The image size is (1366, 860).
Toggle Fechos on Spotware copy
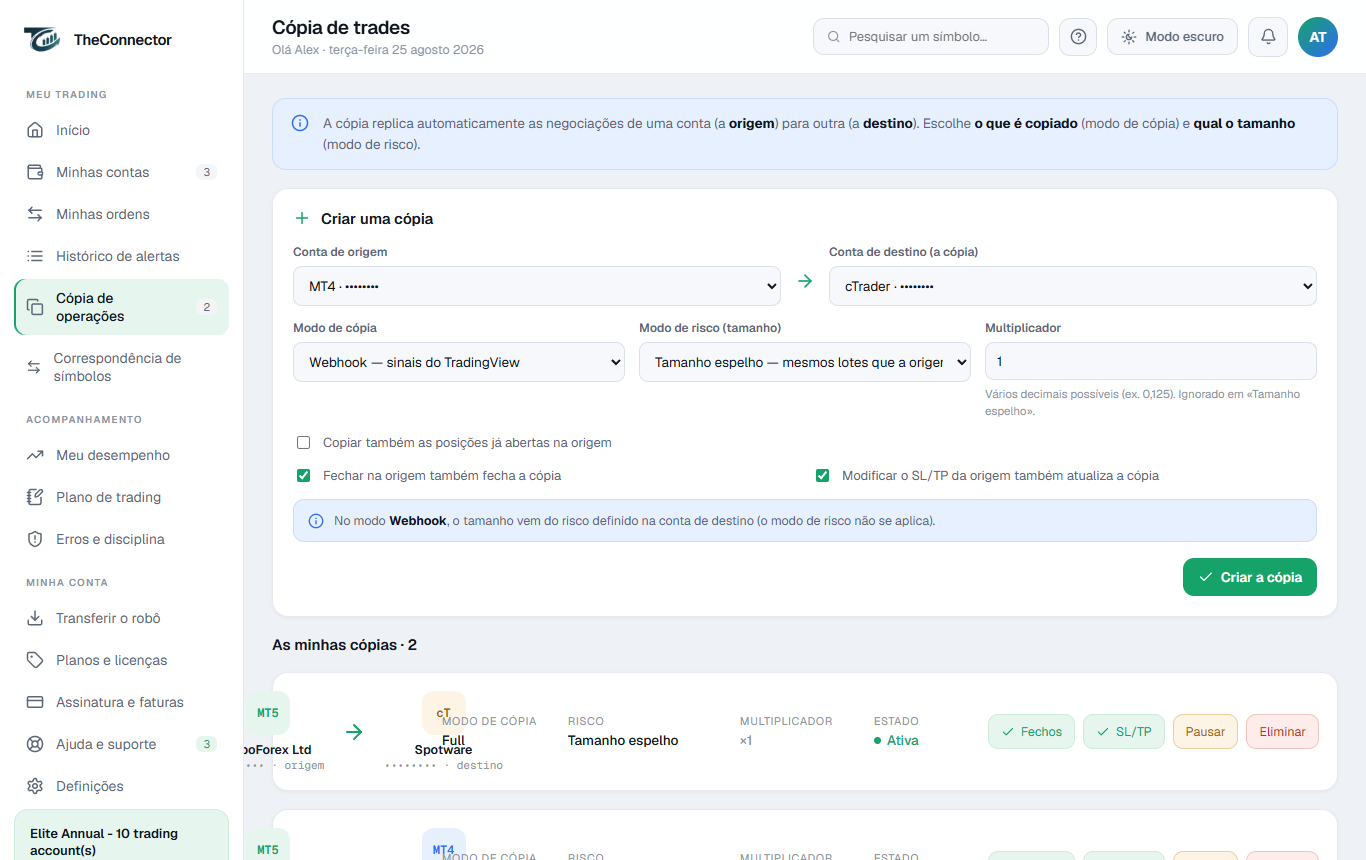[x=1031, y=731]
